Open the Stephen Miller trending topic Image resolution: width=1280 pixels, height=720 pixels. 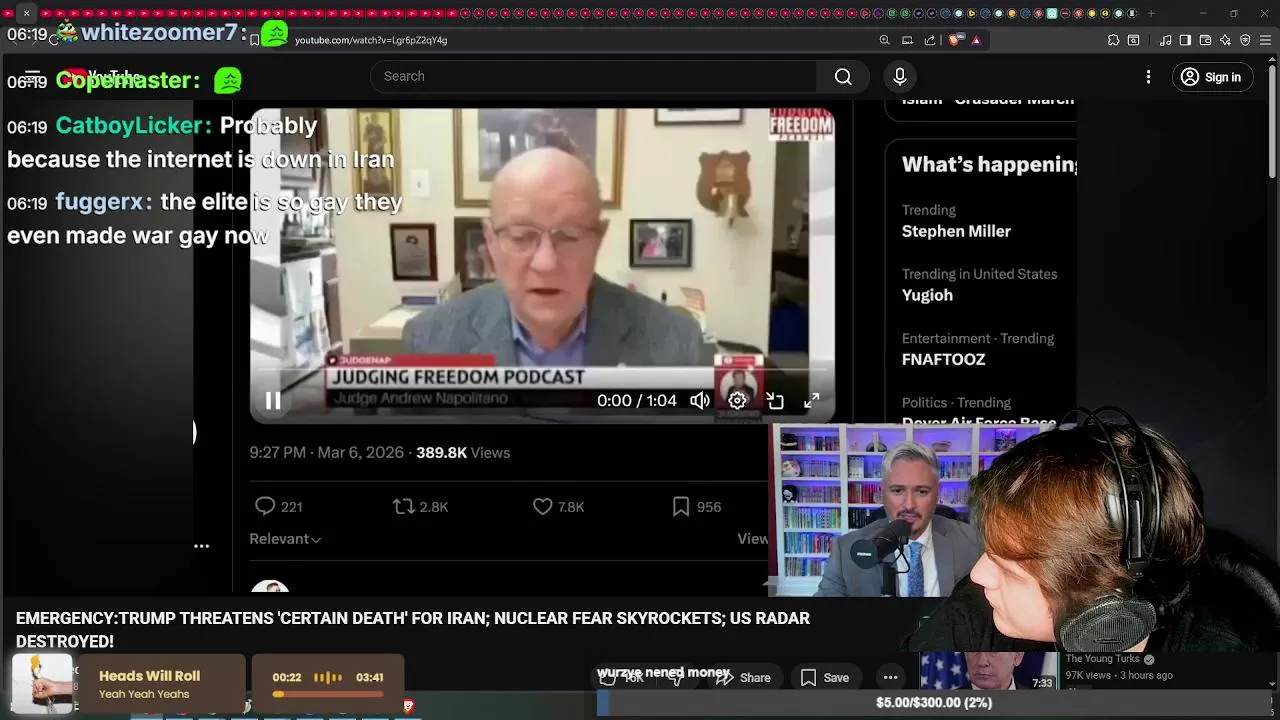(956, 231)
